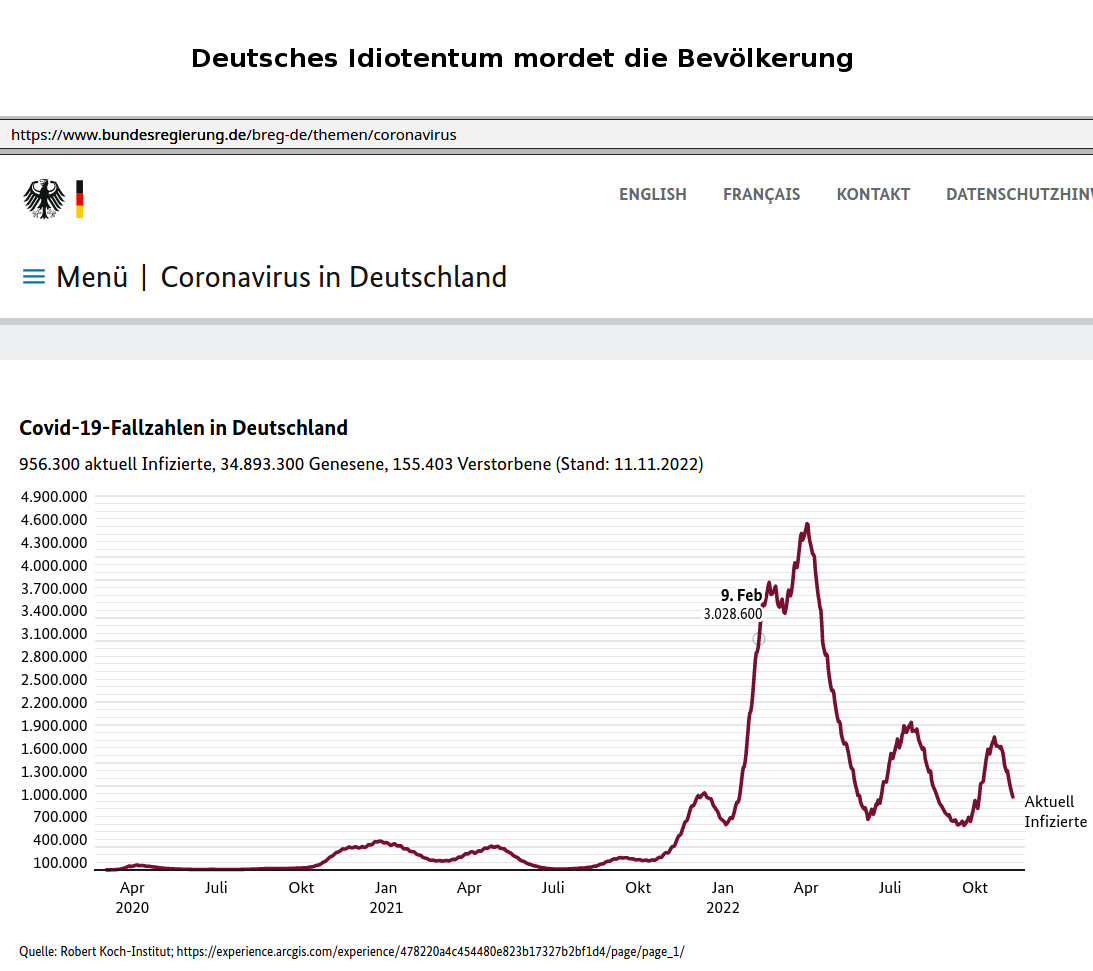The height and width of the screenshot is (971, 1093).
Task: Switch language to ENGLISH
Action: click(652, 194)
